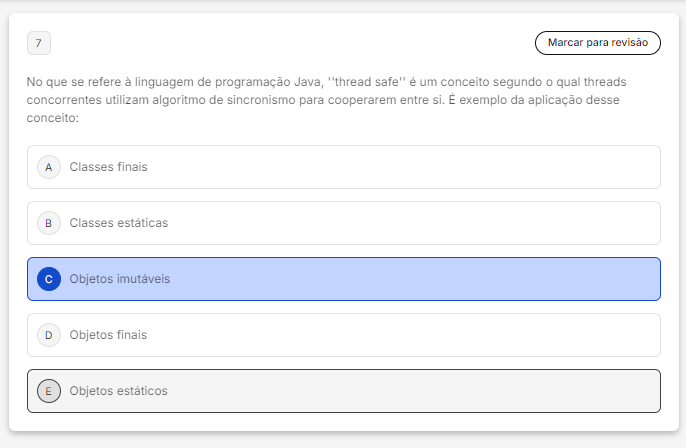Click the letter E circle icon
Screen dimensions: 686x448
coord(48,391)
